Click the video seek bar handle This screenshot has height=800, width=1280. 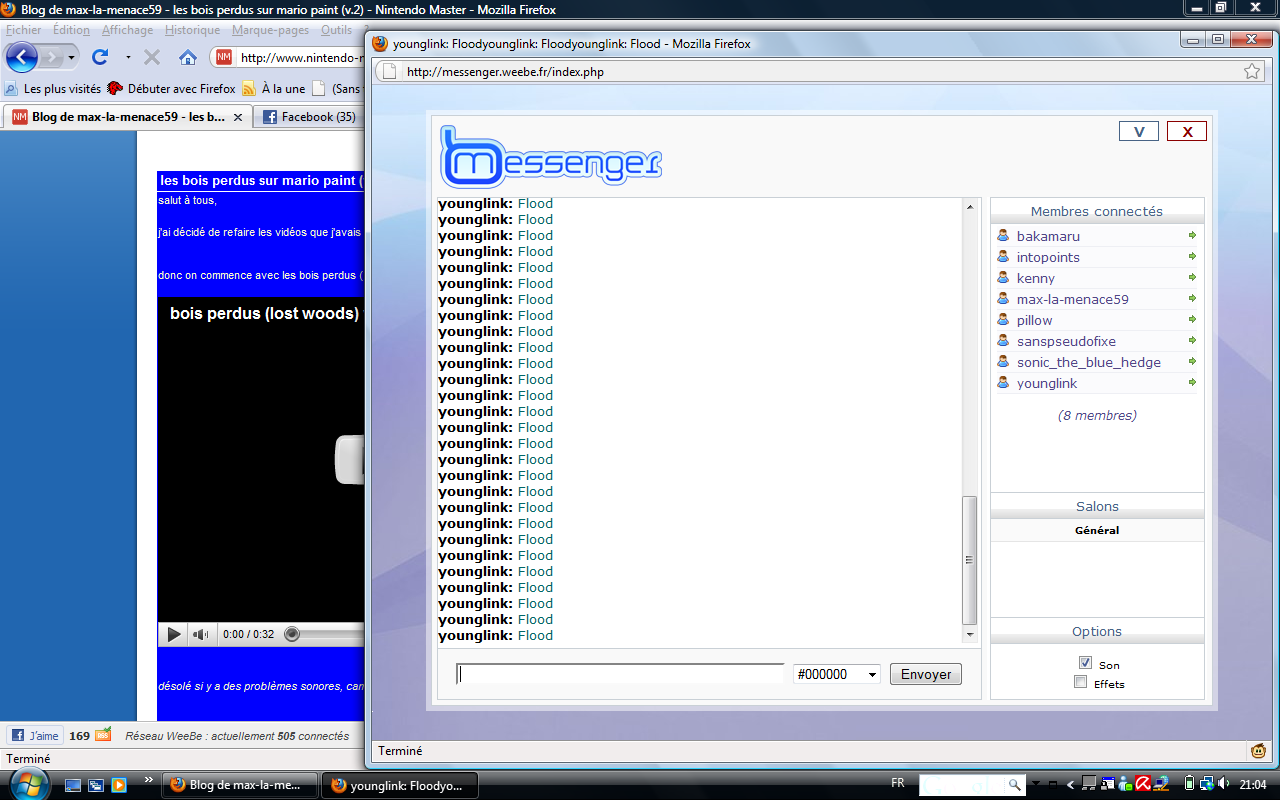pyautogui.click(x=292, y=634)
